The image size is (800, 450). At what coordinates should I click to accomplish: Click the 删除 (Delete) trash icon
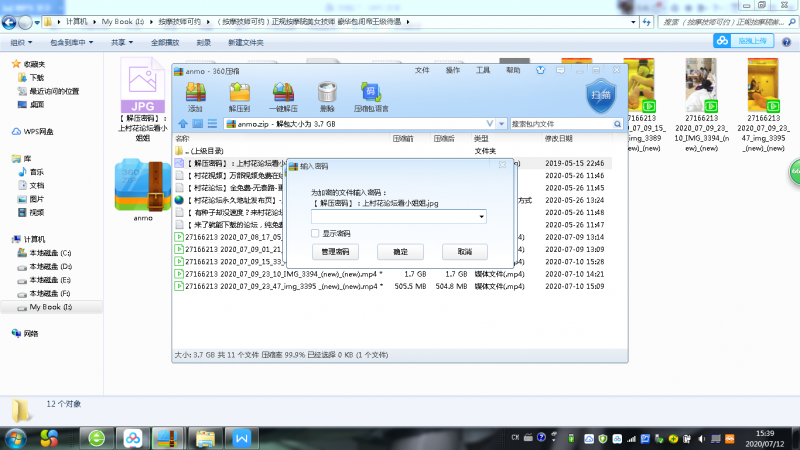point(326,95)
